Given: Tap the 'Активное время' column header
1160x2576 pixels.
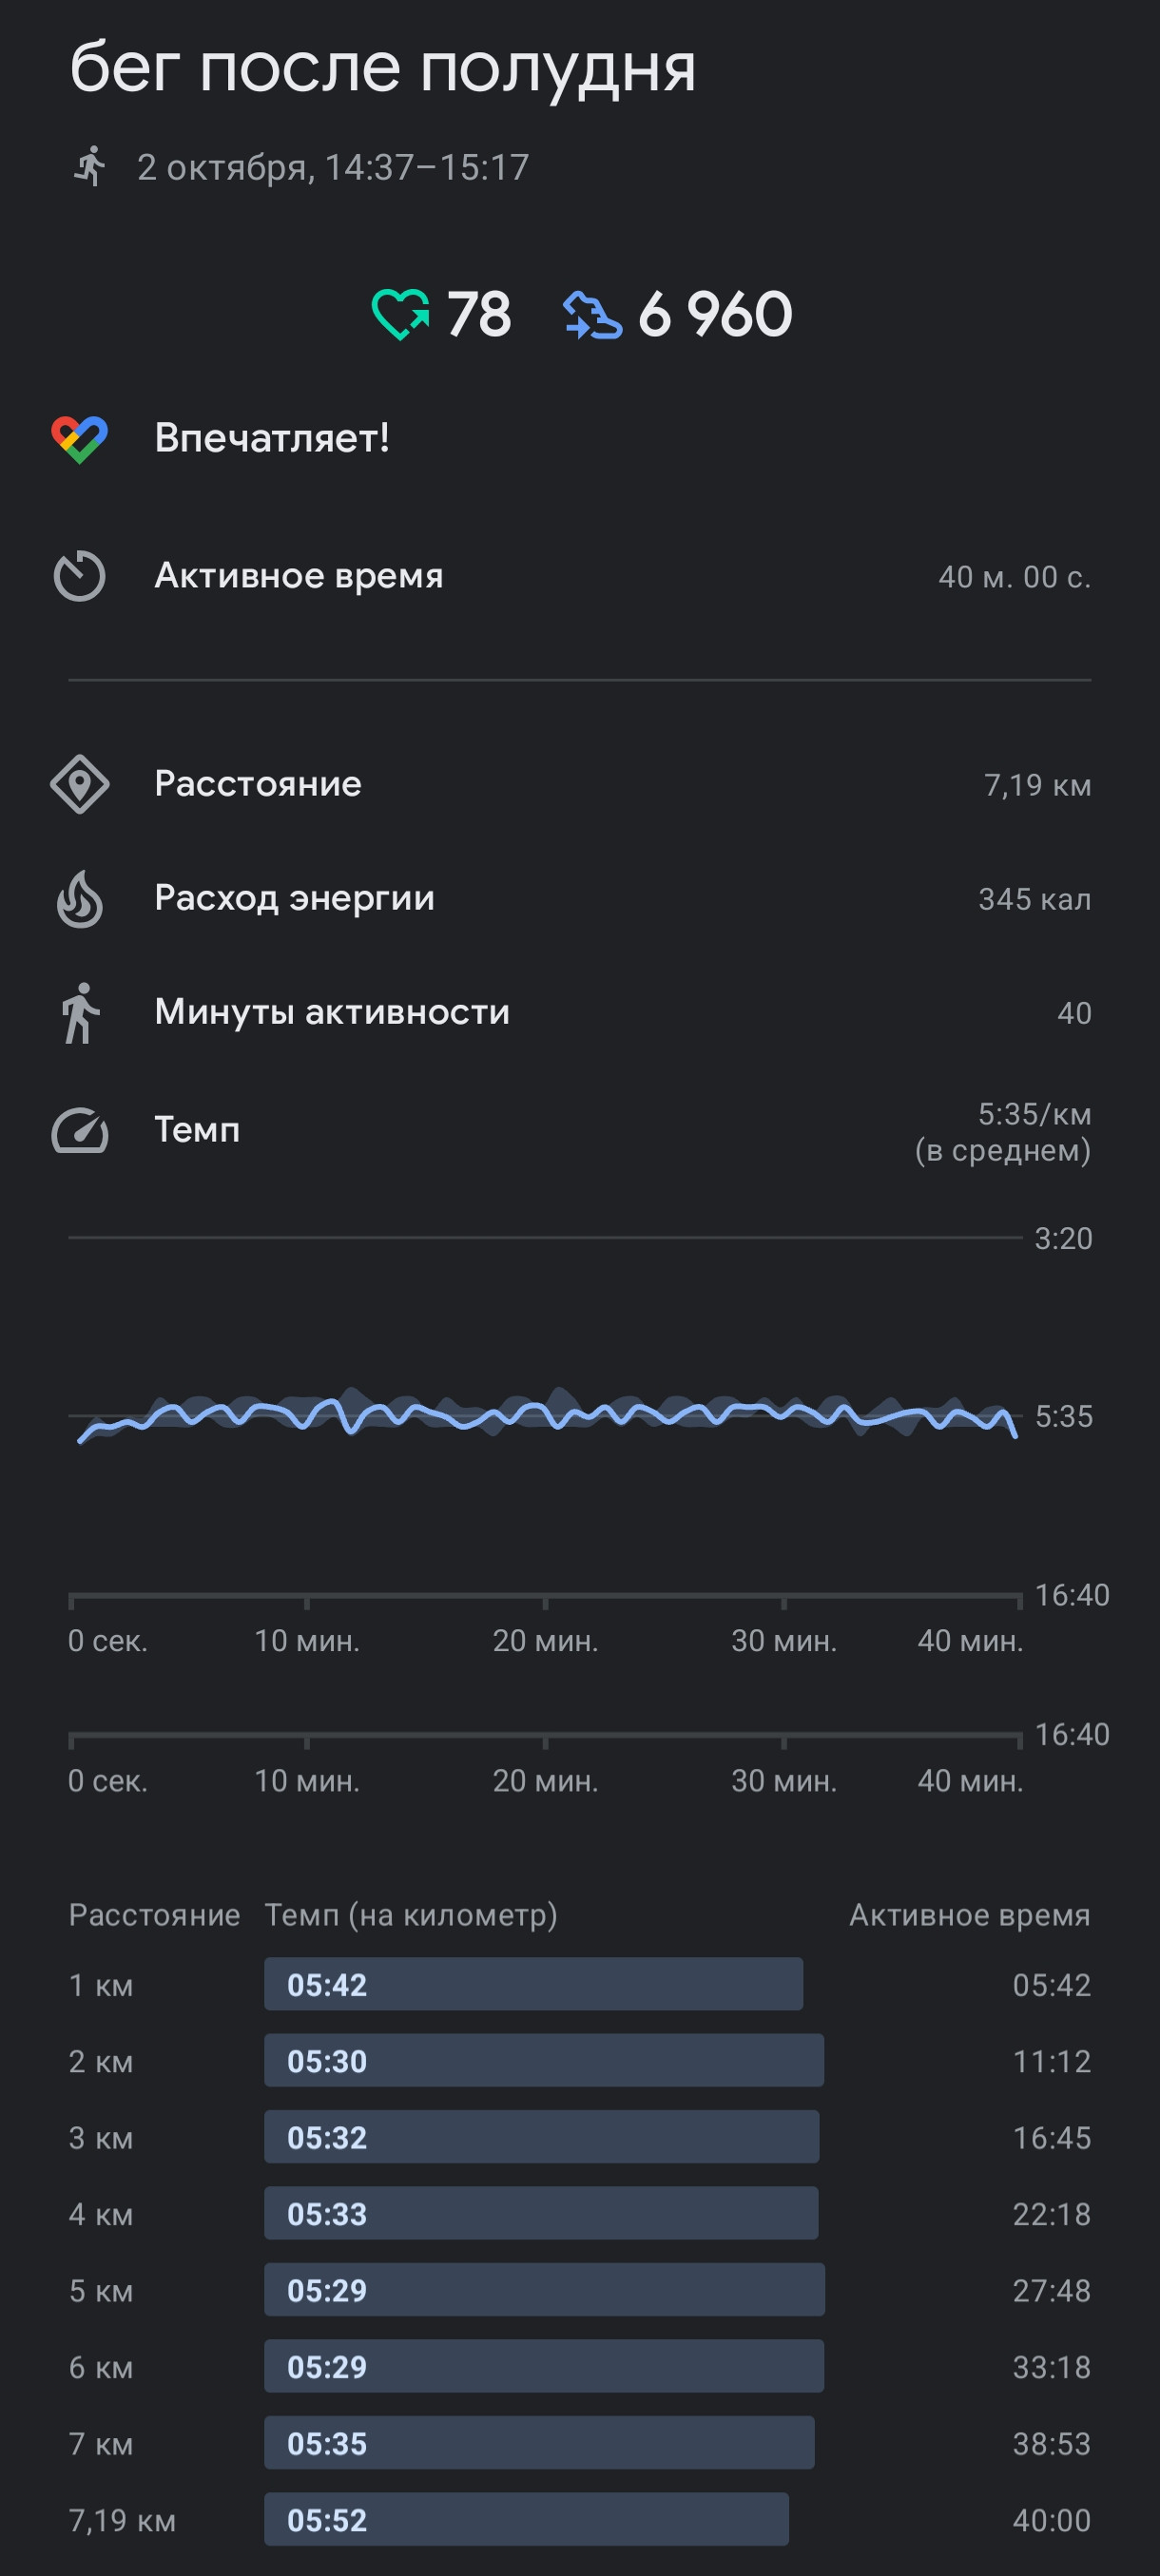Looking at the screenshot, I should click(970, 1915).
